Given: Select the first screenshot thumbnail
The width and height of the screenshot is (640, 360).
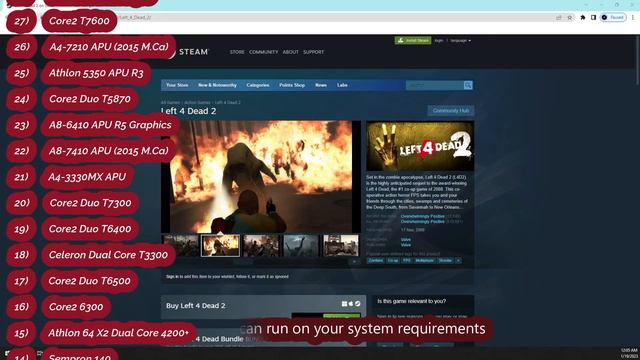Looking at the screenshot, I should click(x=180, y=245).
